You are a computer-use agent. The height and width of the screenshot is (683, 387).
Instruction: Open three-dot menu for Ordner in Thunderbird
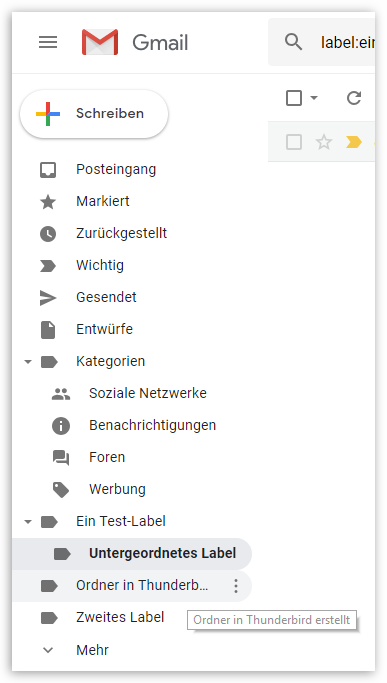(x=236, y=586)
